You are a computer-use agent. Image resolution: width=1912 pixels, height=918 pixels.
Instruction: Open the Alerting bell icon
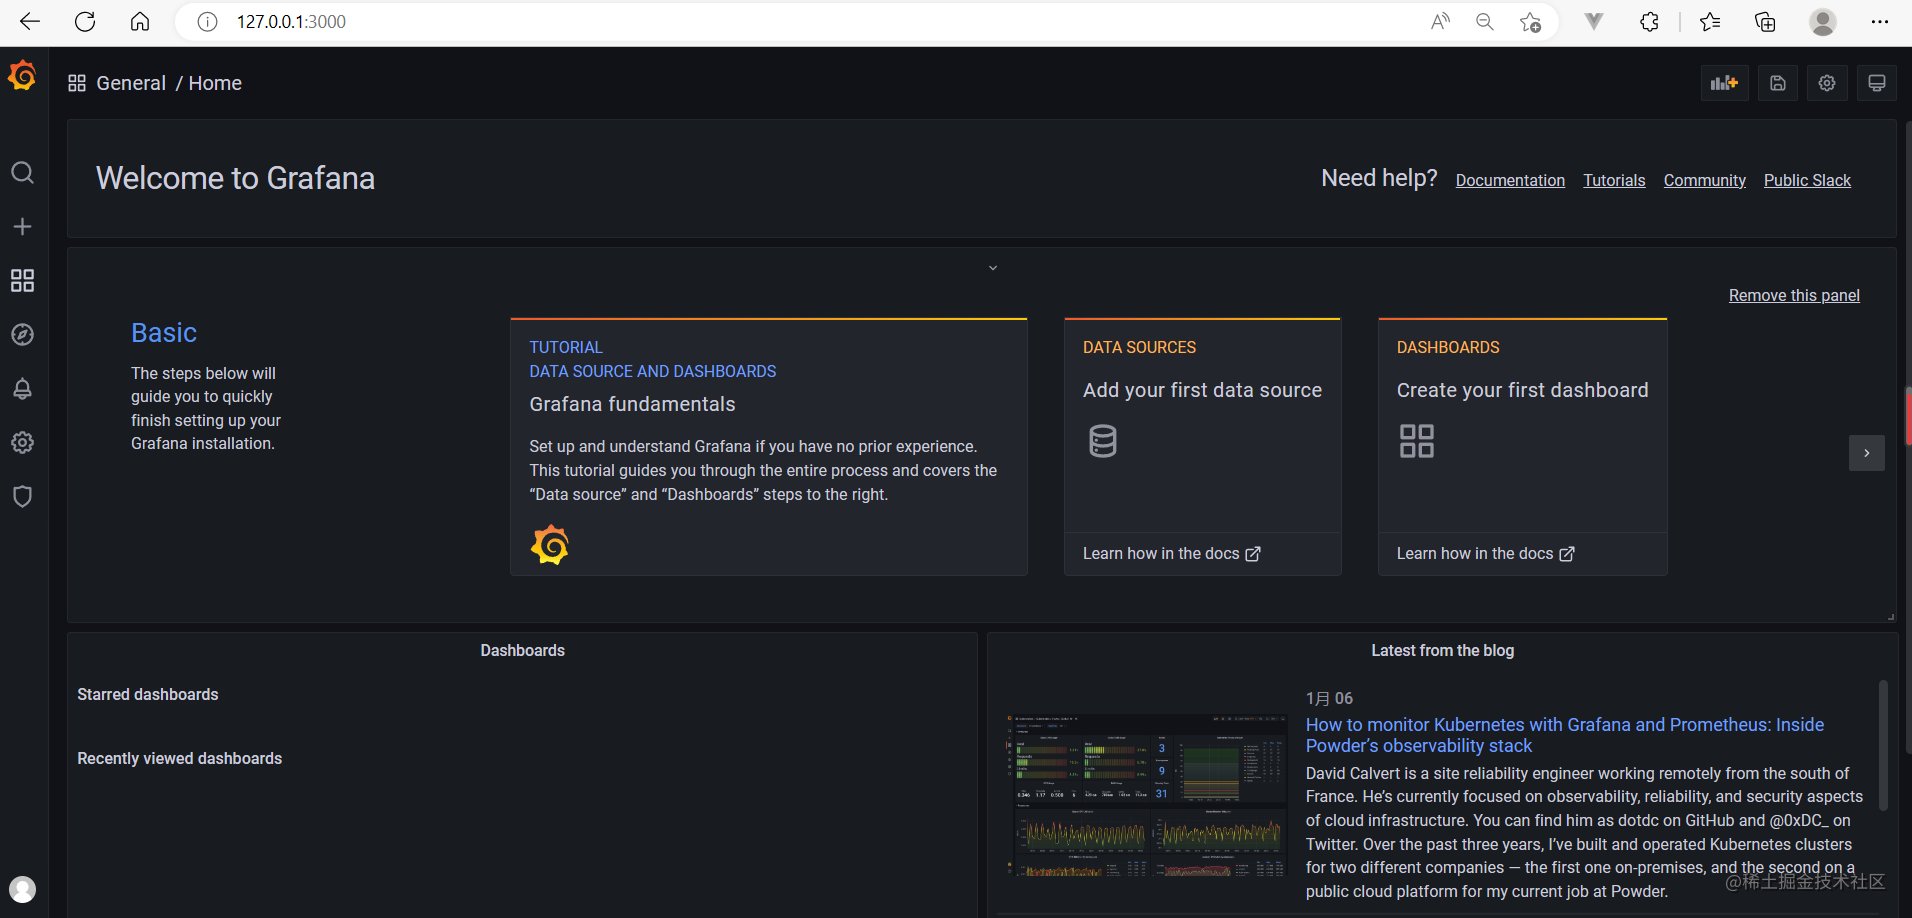point(22,389)
